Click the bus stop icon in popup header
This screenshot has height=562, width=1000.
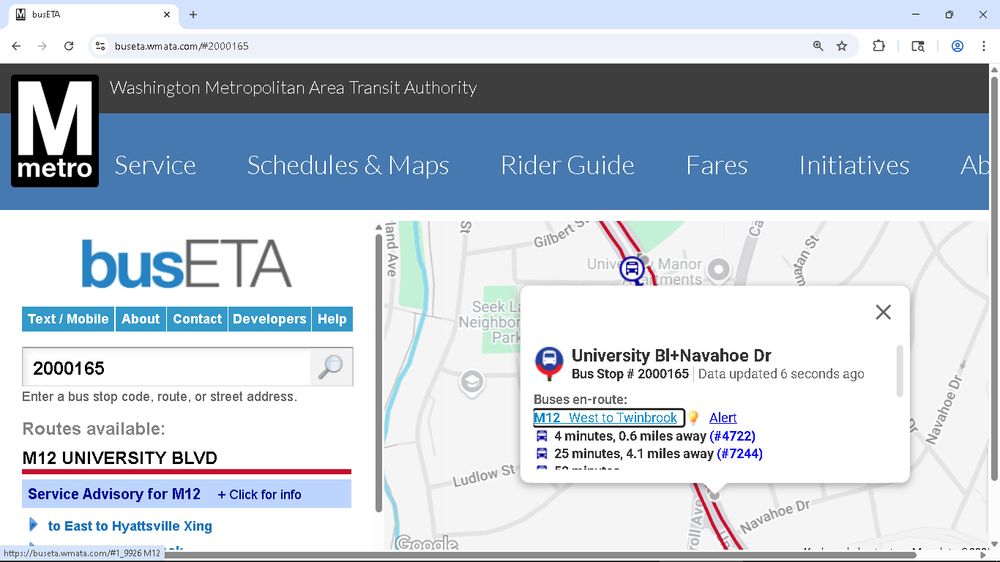pos(548,362)
